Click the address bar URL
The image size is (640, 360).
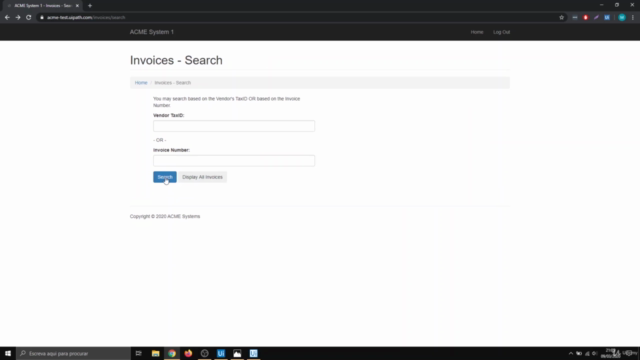coord(86,18)
